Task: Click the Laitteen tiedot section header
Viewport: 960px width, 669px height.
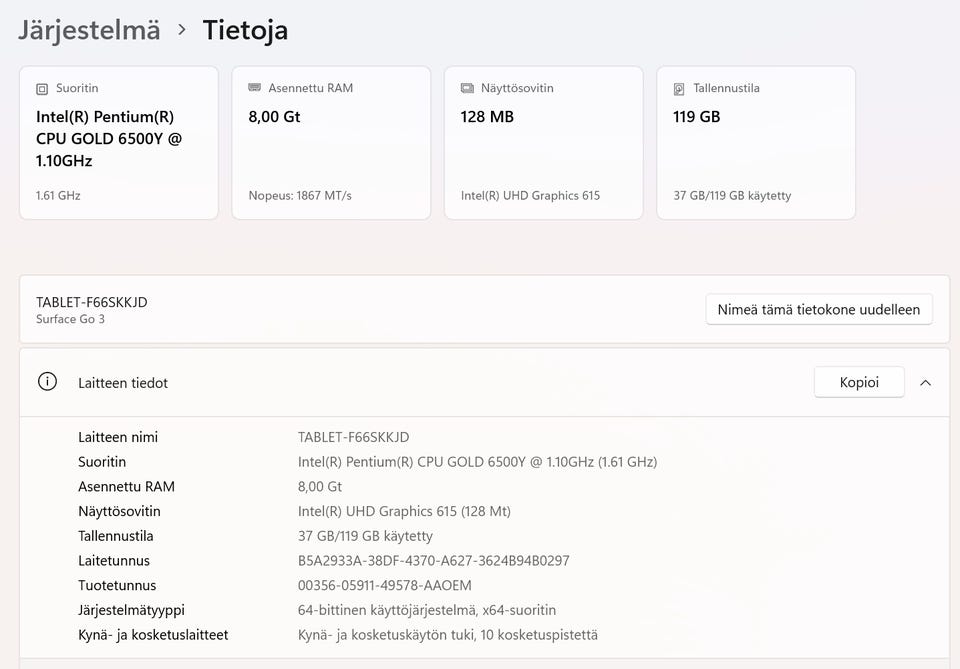Action: (x=484, y=383)
